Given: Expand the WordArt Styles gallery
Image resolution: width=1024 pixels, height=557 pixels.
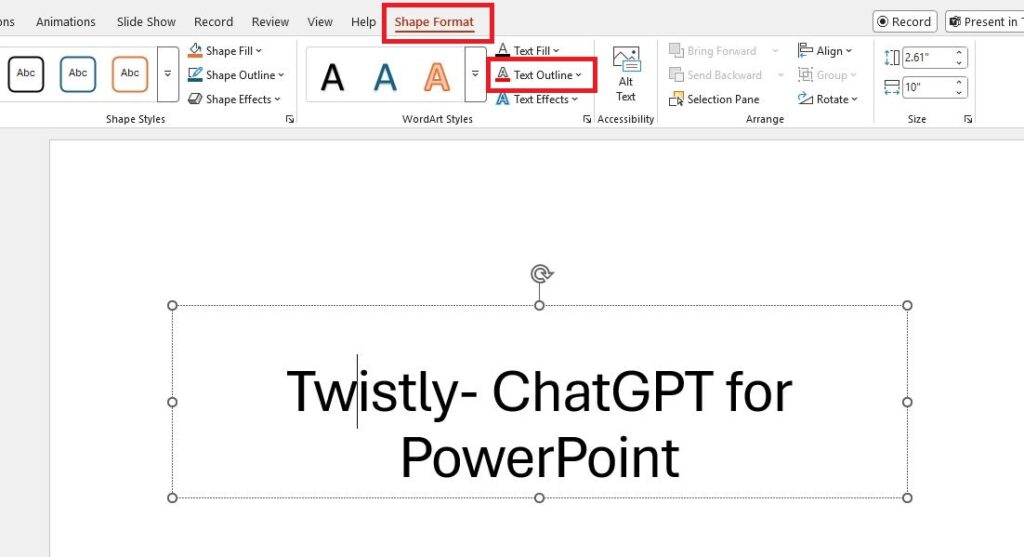Looking at the screenshot, I should click(x=475, y=74).
